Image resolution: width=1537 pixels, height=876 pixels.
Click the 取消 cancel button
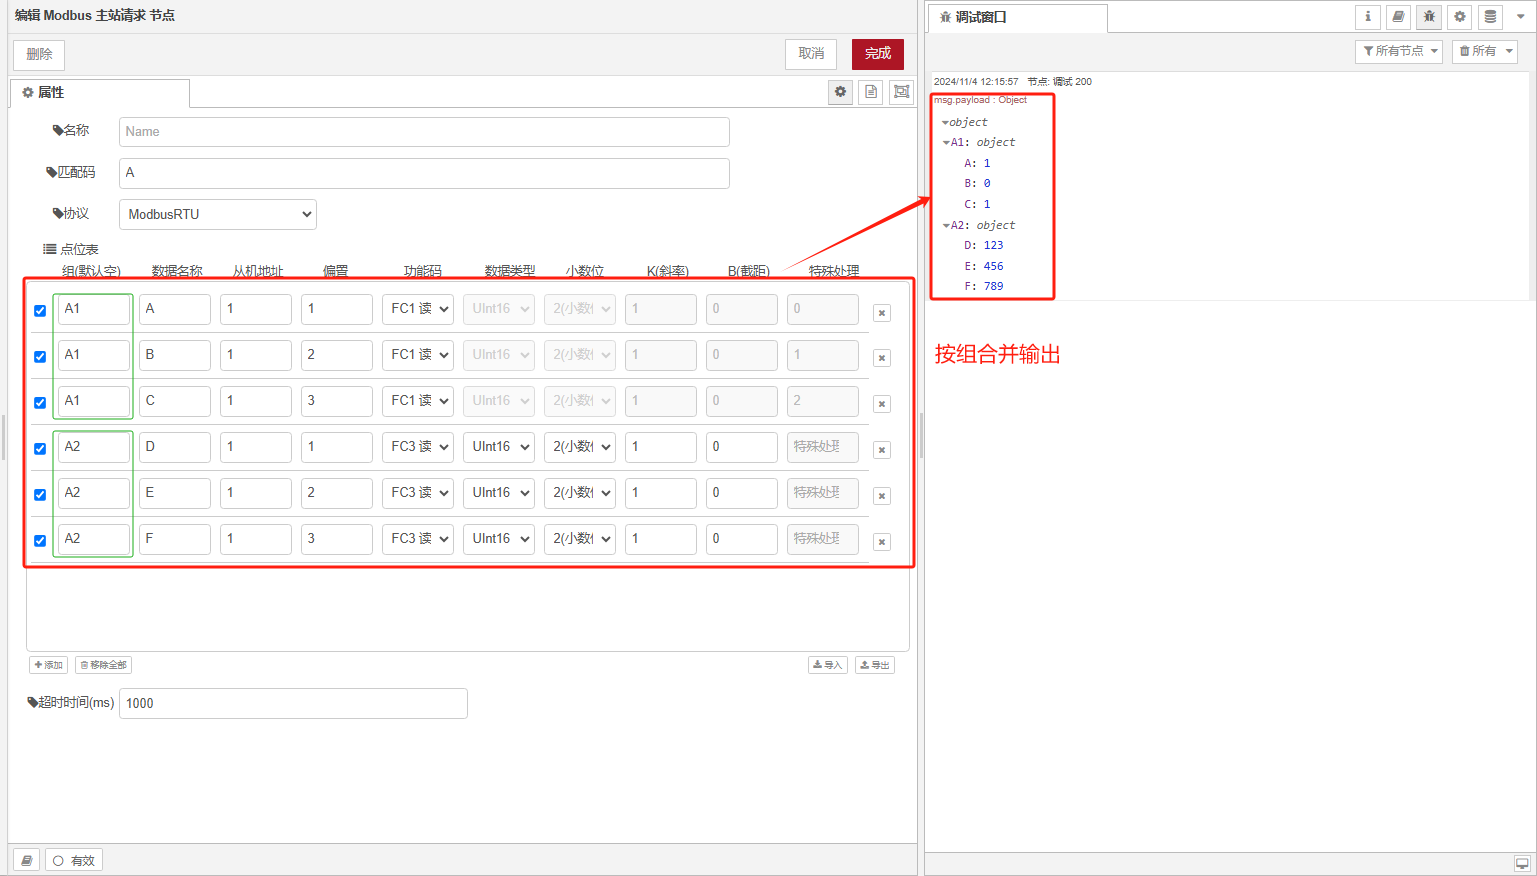click(811, 54)
